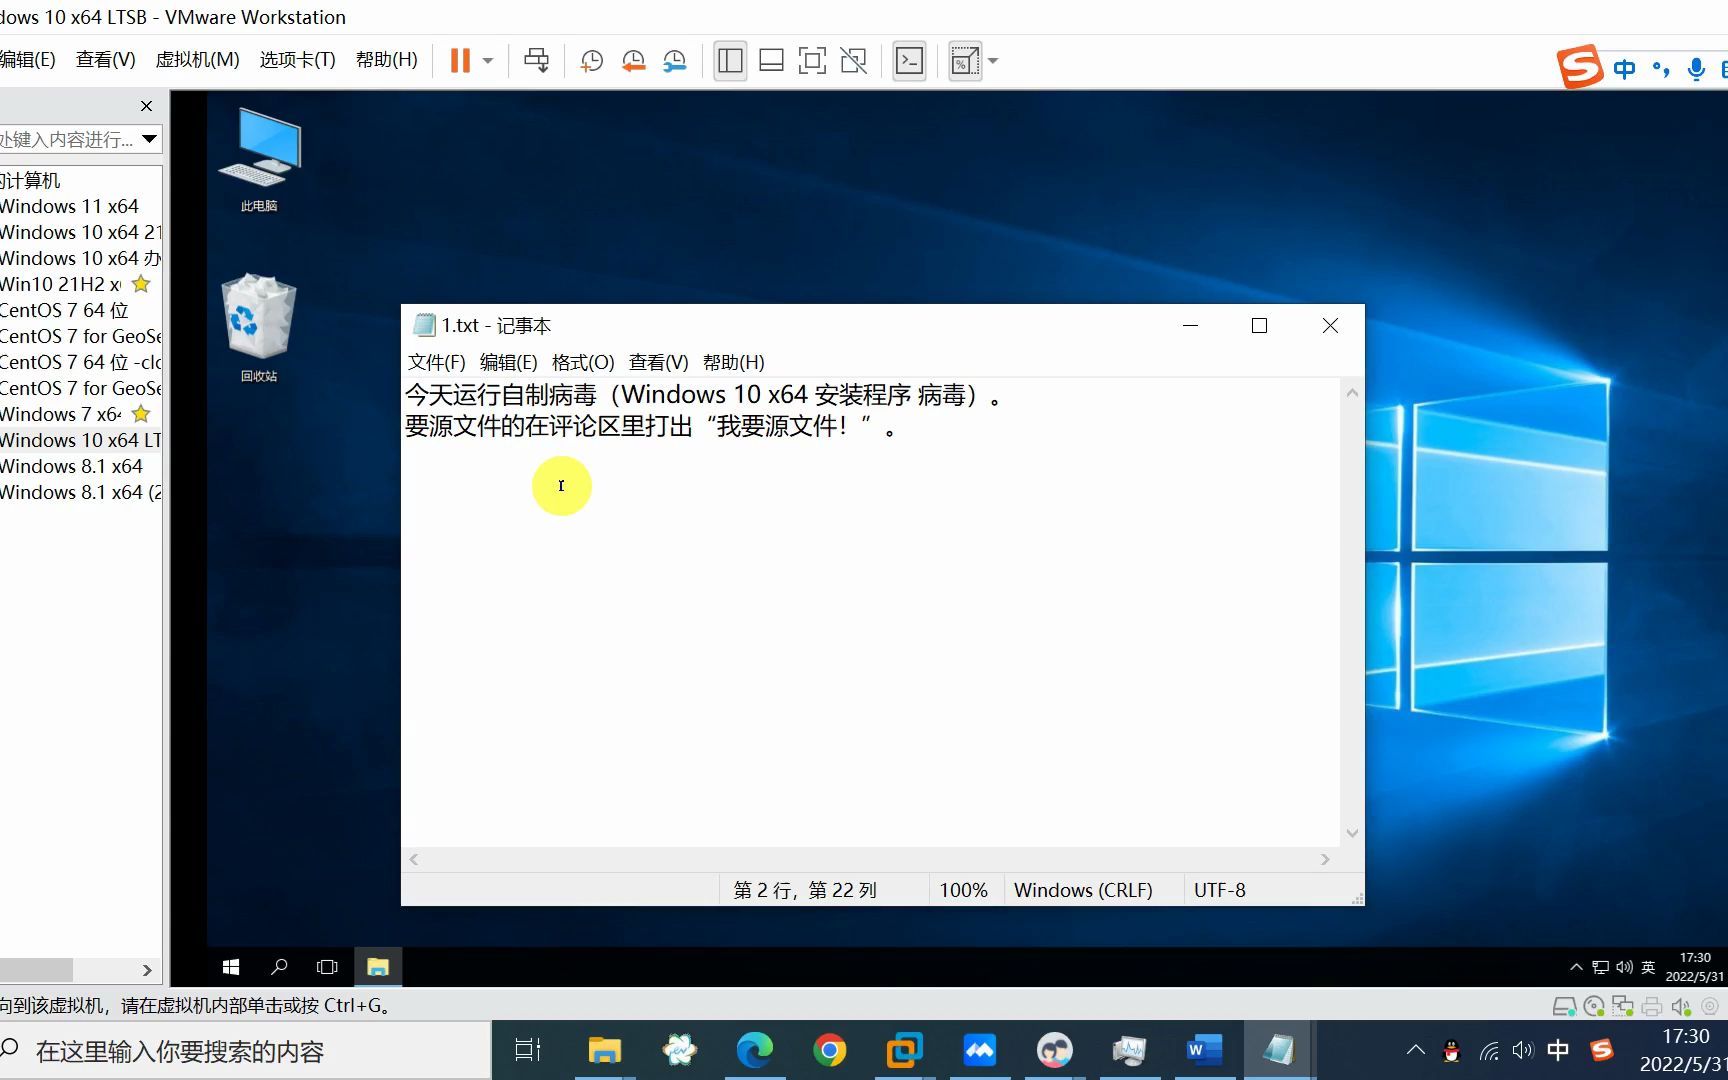The height and width of the screenshot is (1080, 1728).
Task: Click the VMware network adapter status icon
Action: pos(1622,1006)
